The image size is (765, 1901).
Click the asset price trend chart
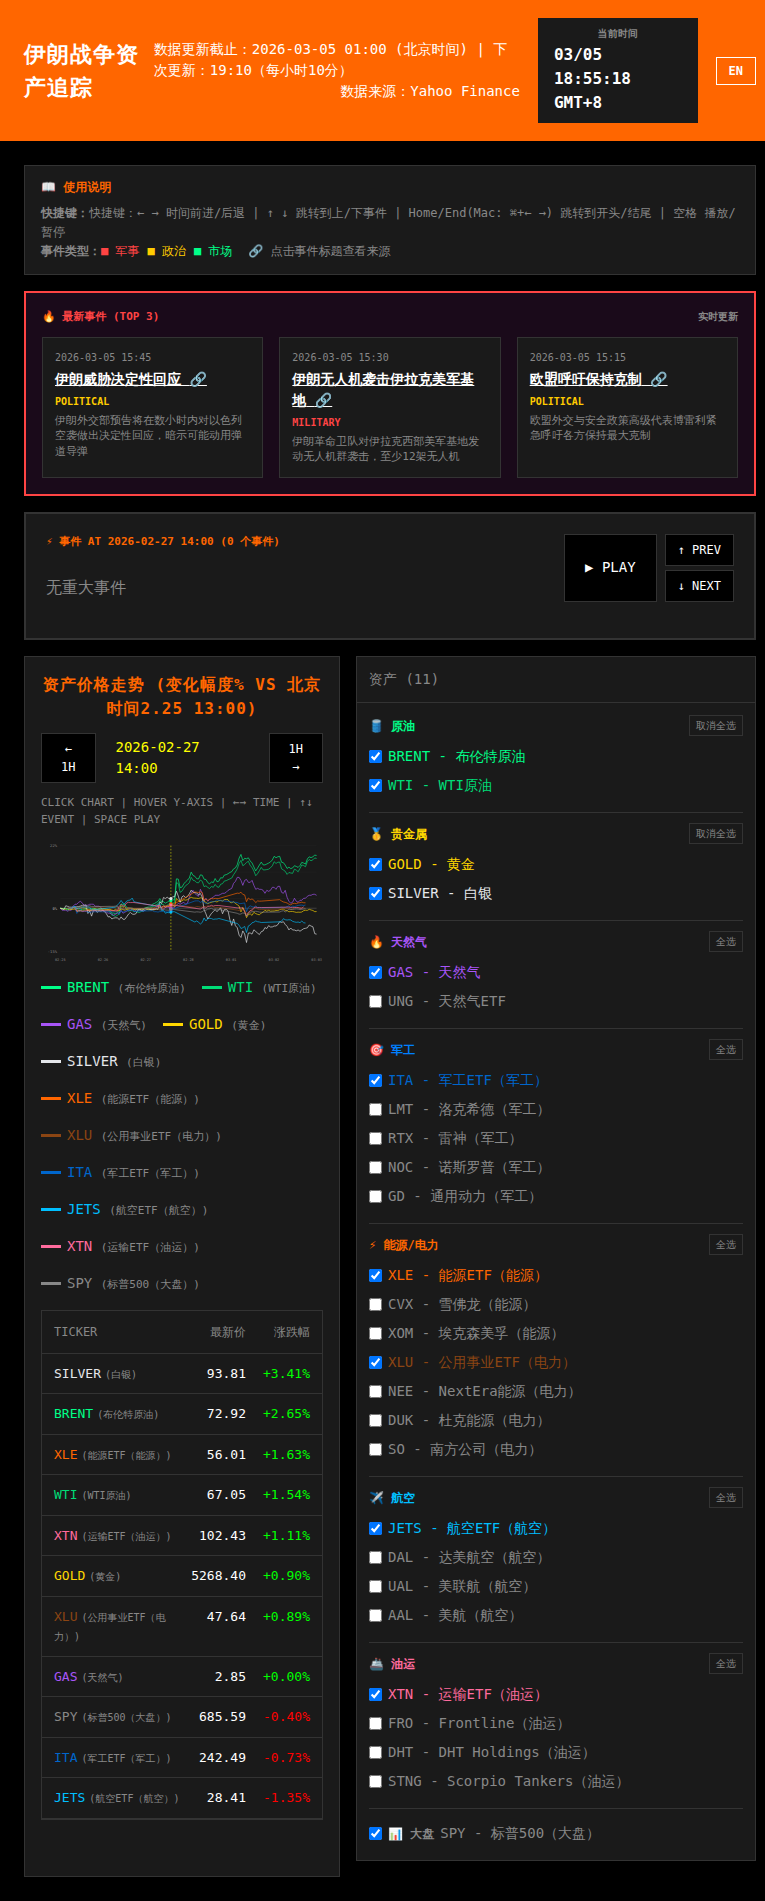[182, 898]
